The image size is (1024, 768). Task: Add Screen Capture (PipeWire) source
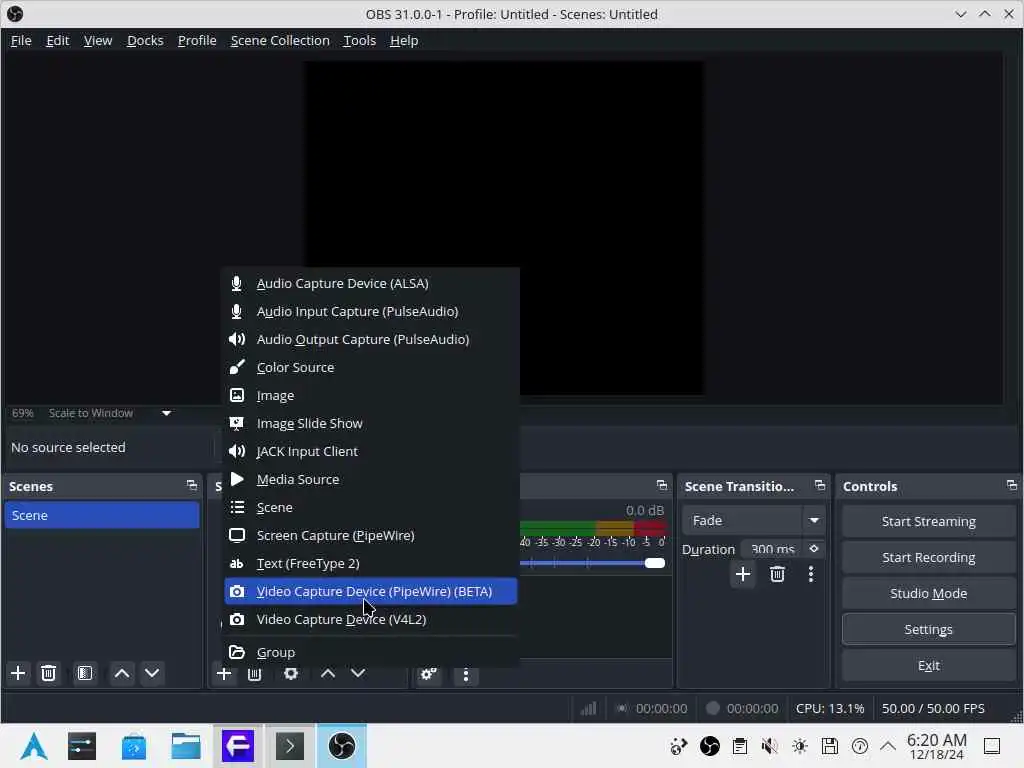(x=370, y=536)
